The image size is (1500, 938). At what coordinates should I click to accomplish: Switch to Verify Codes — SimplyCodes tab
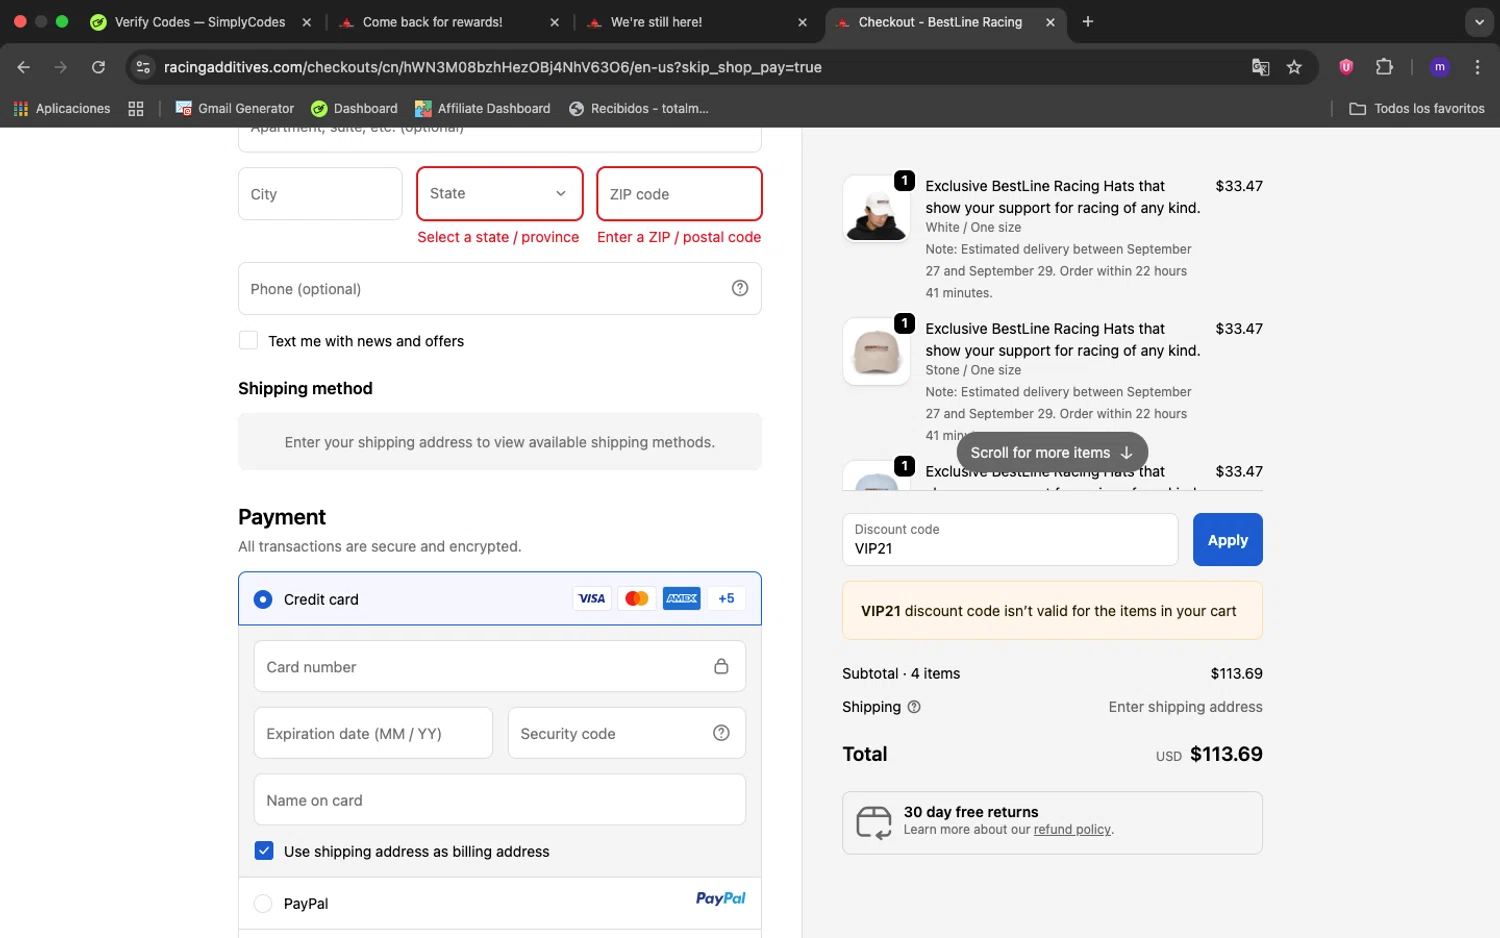coord(200,22)
